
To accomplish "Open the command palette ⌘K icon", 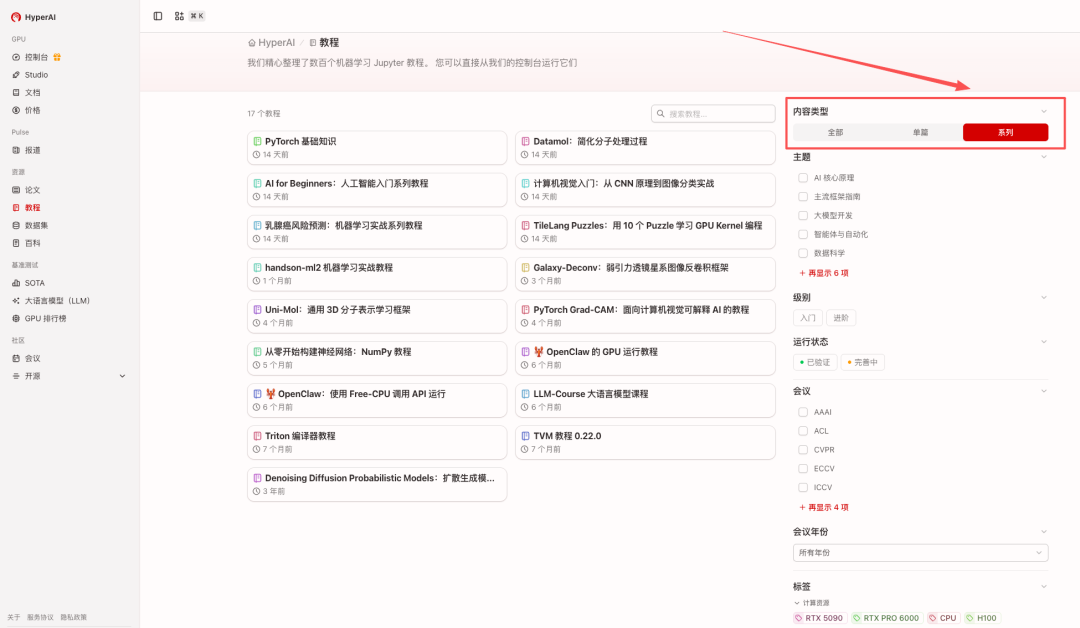I will point(179,16).
